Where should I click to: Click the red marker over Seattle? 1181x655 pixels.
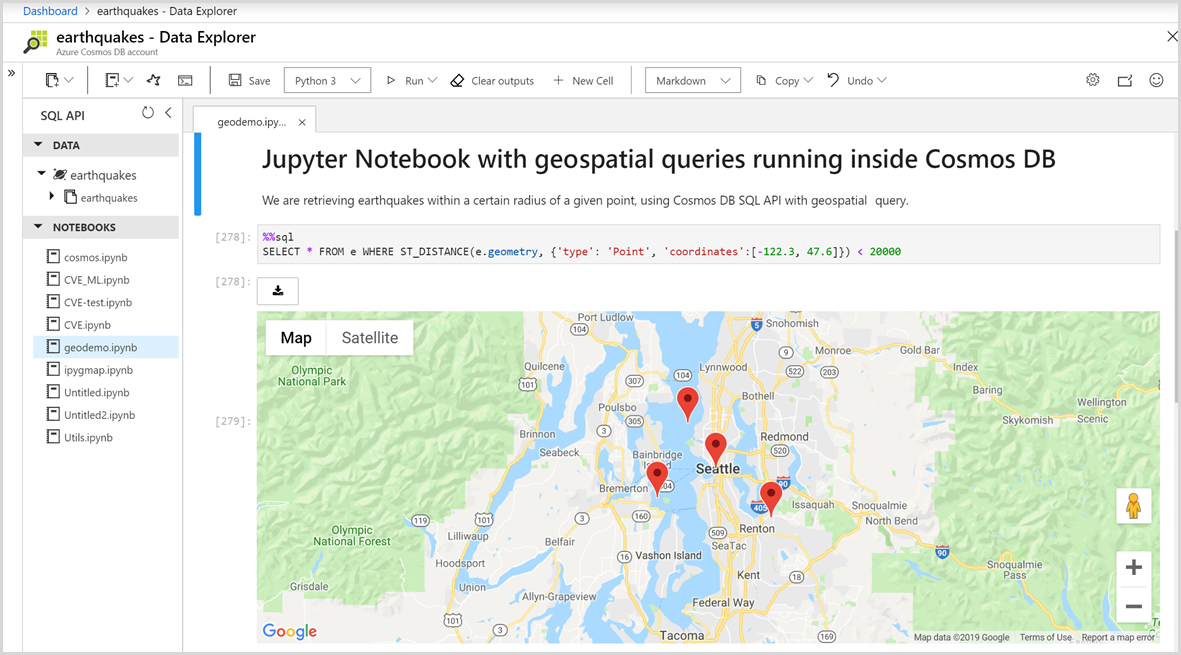(x=716, y=449)
